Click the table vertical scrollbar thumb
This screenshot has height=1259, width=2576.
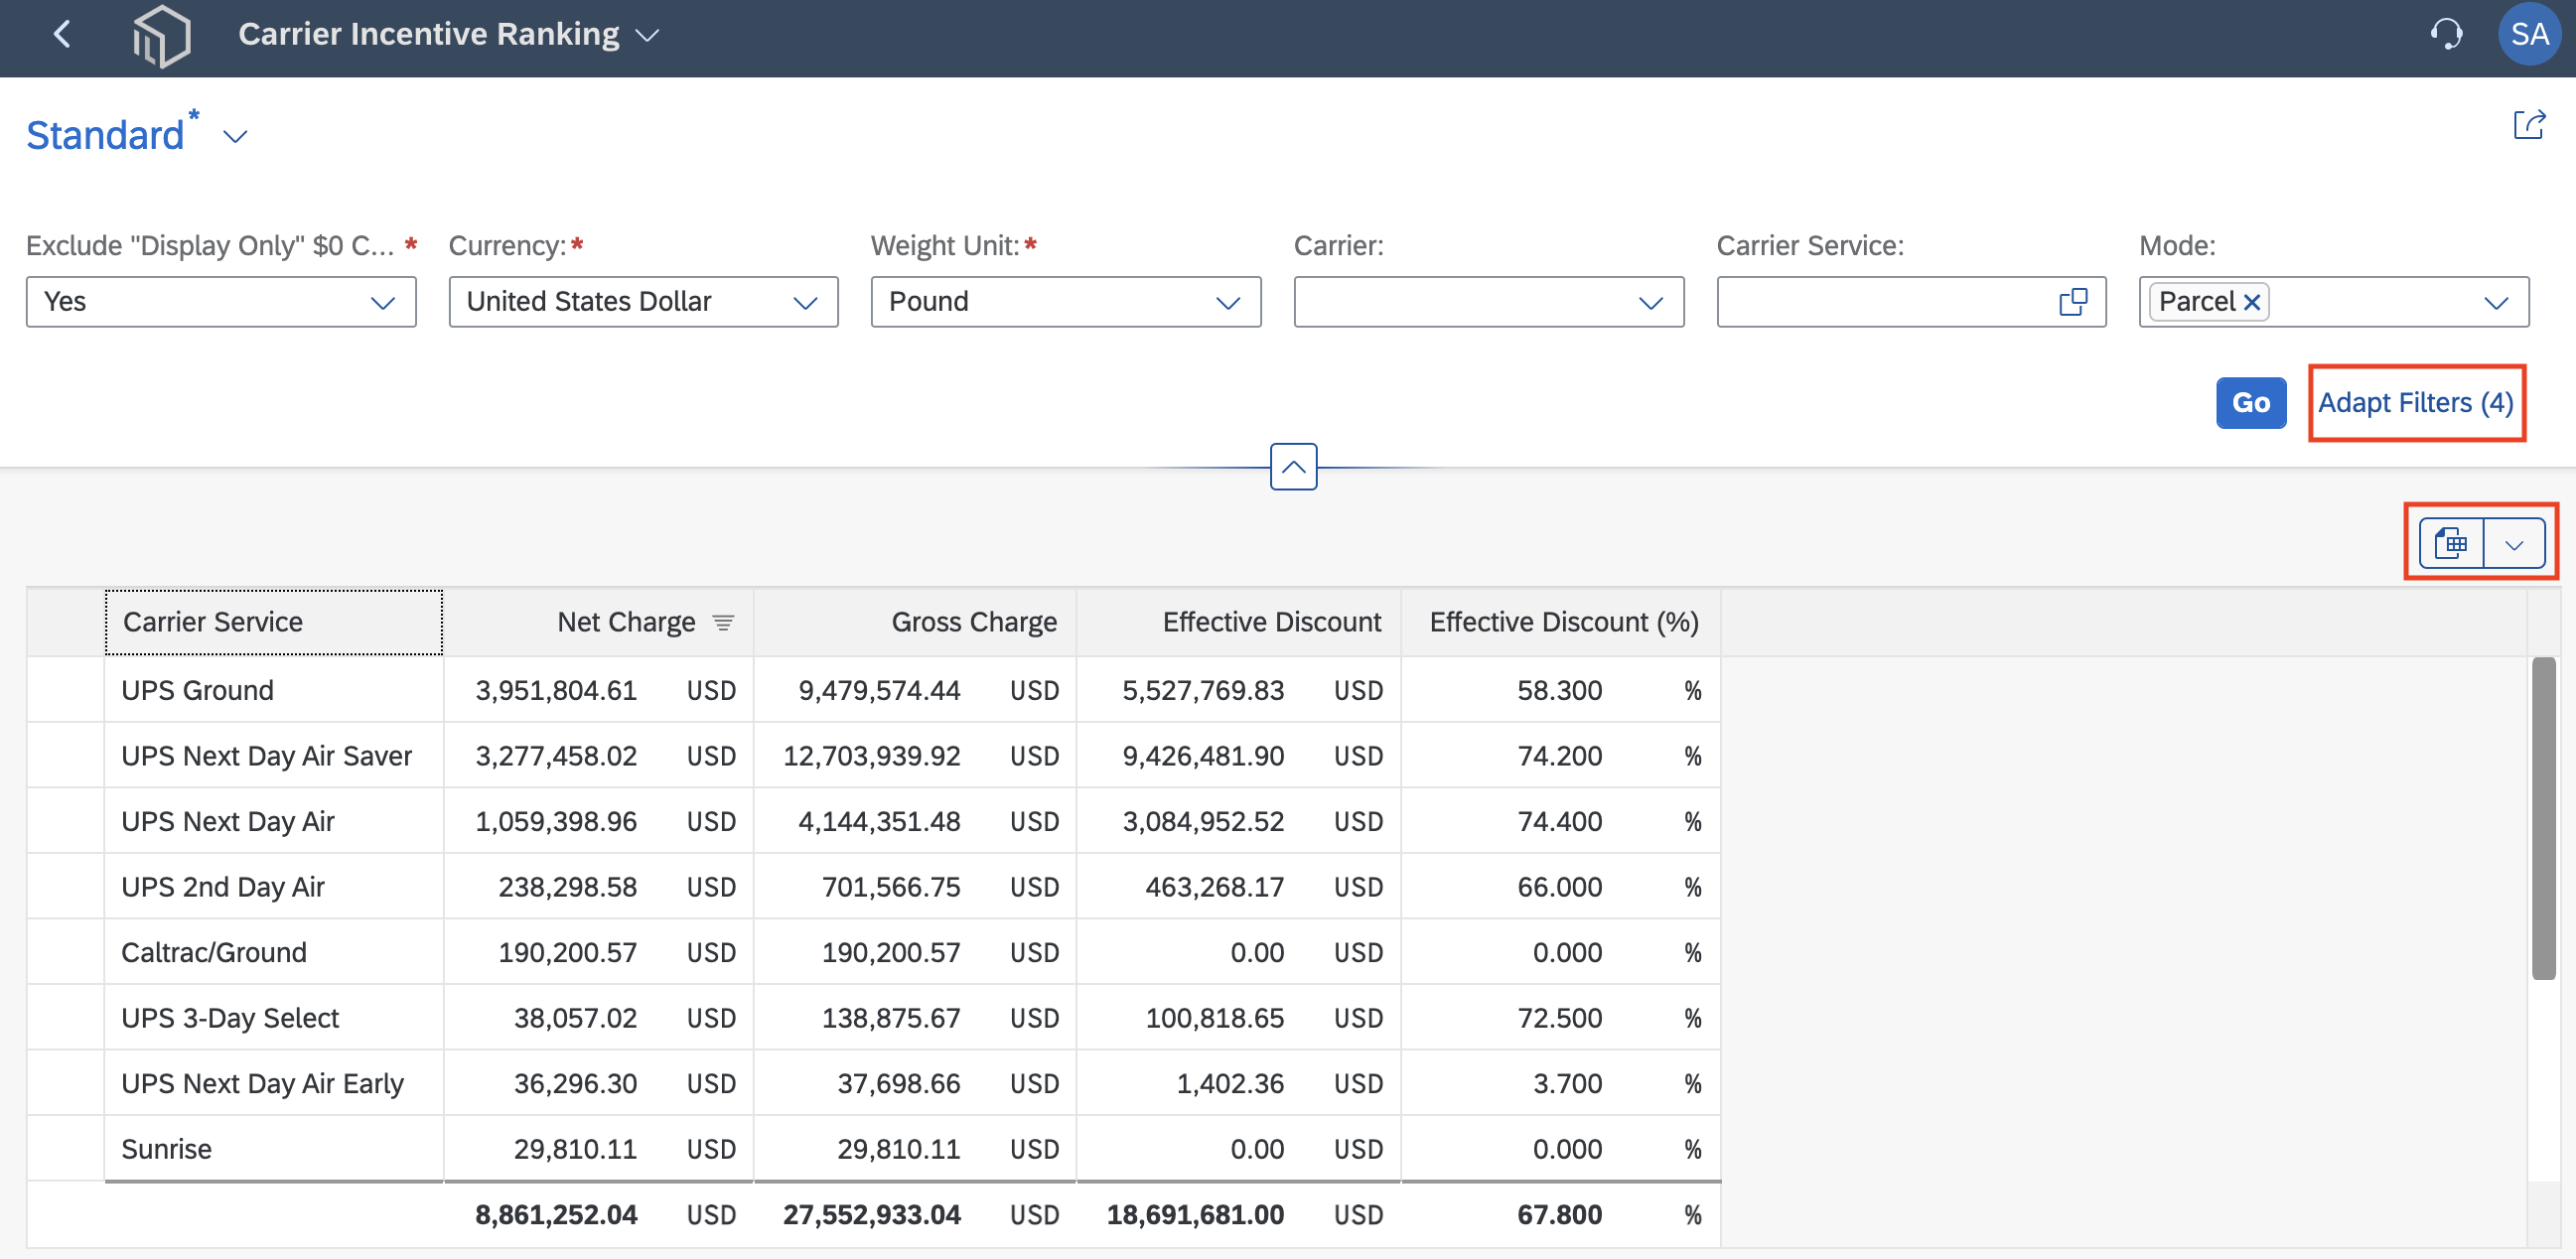tap(2543, 818)
